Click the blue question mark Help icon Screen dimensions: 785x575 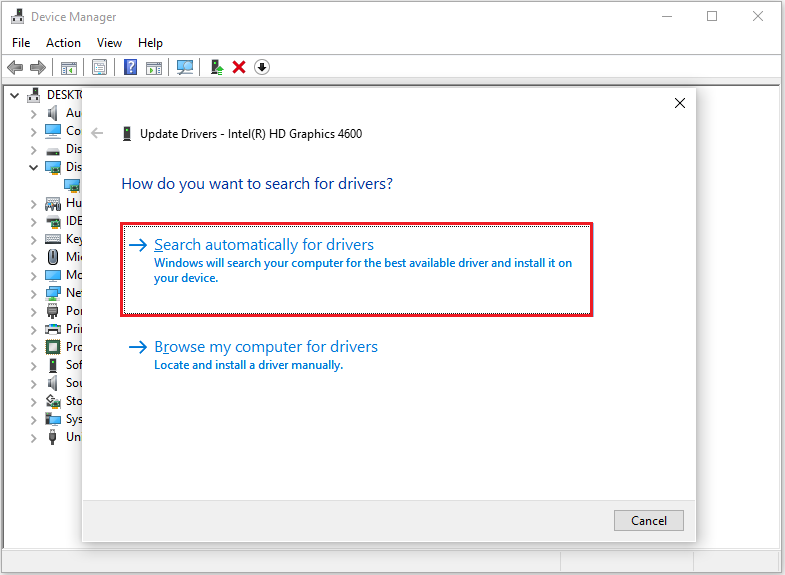pos(130,67)
